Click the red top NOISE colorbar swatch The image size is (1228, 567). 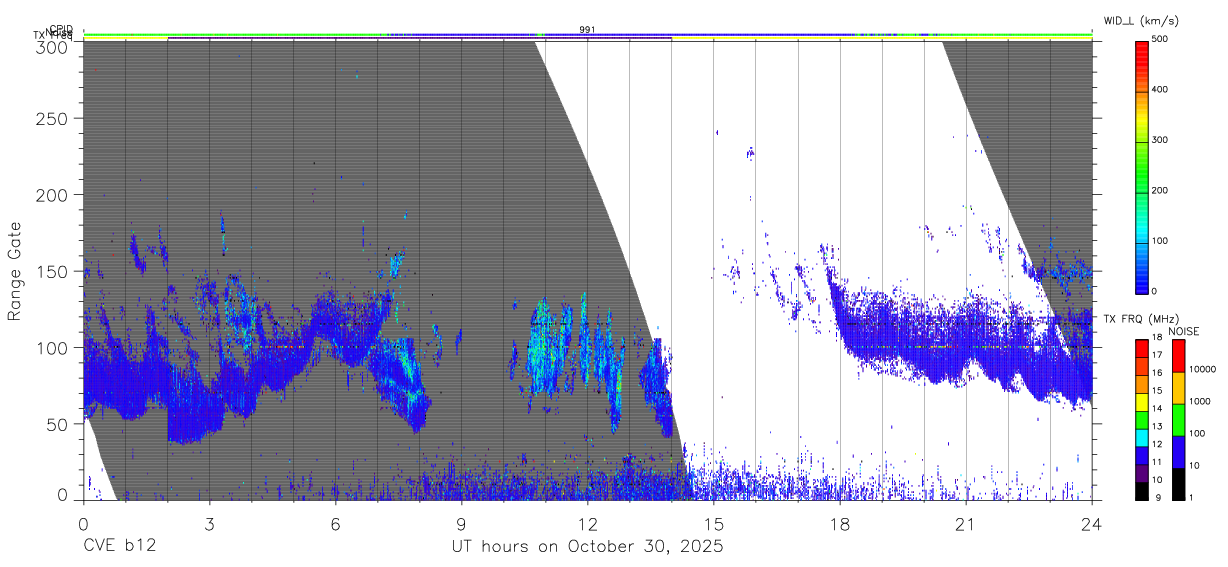1178,356
